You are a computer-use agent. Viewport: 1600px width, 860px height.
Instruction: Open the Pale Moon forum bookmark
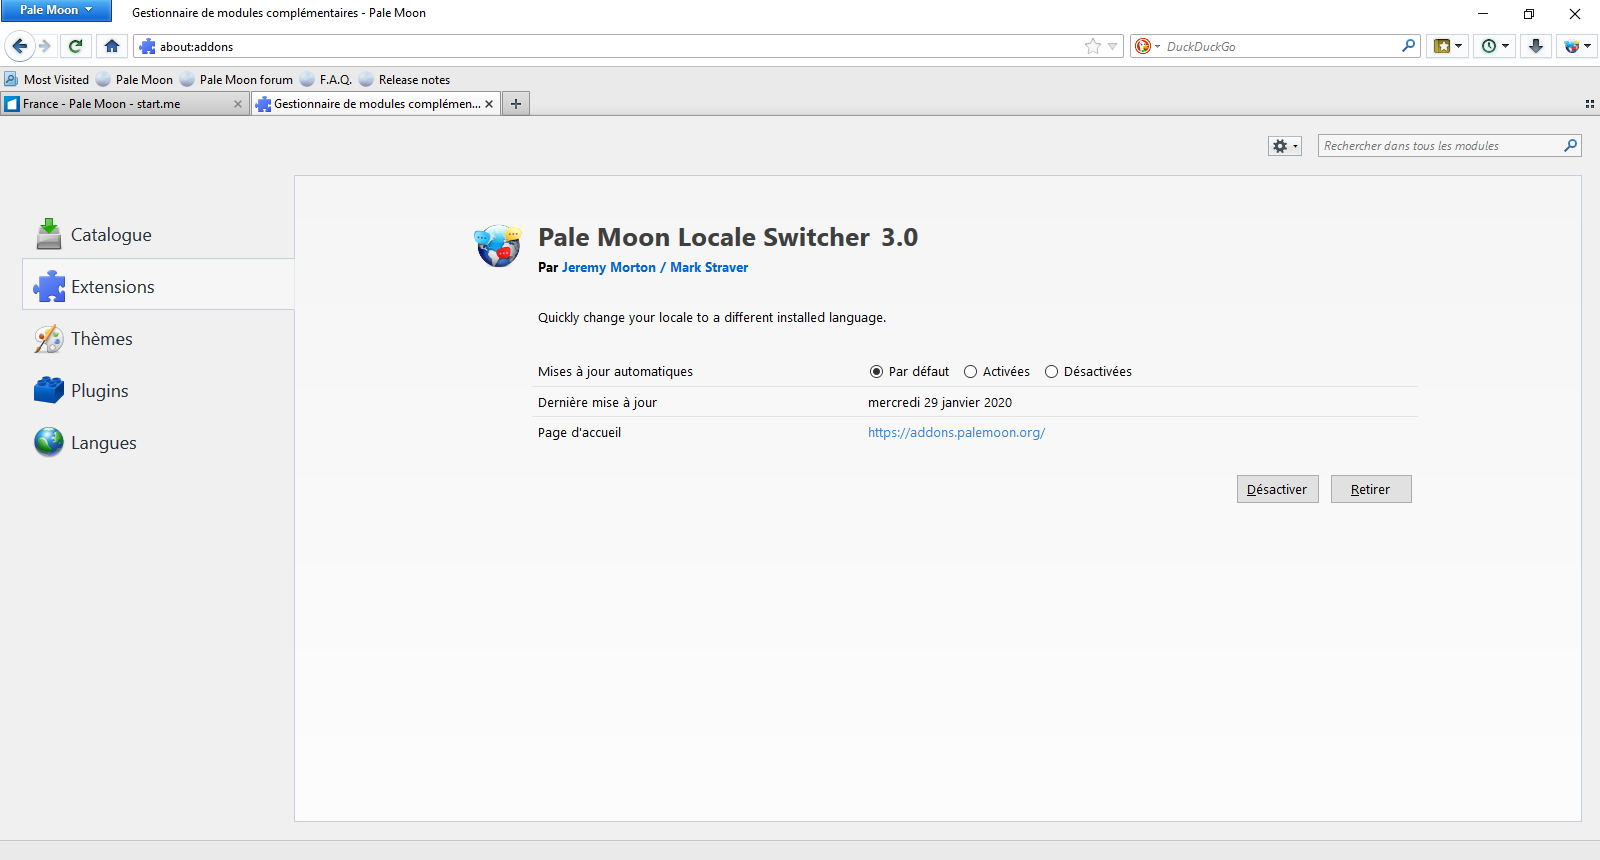click(236, 79)
